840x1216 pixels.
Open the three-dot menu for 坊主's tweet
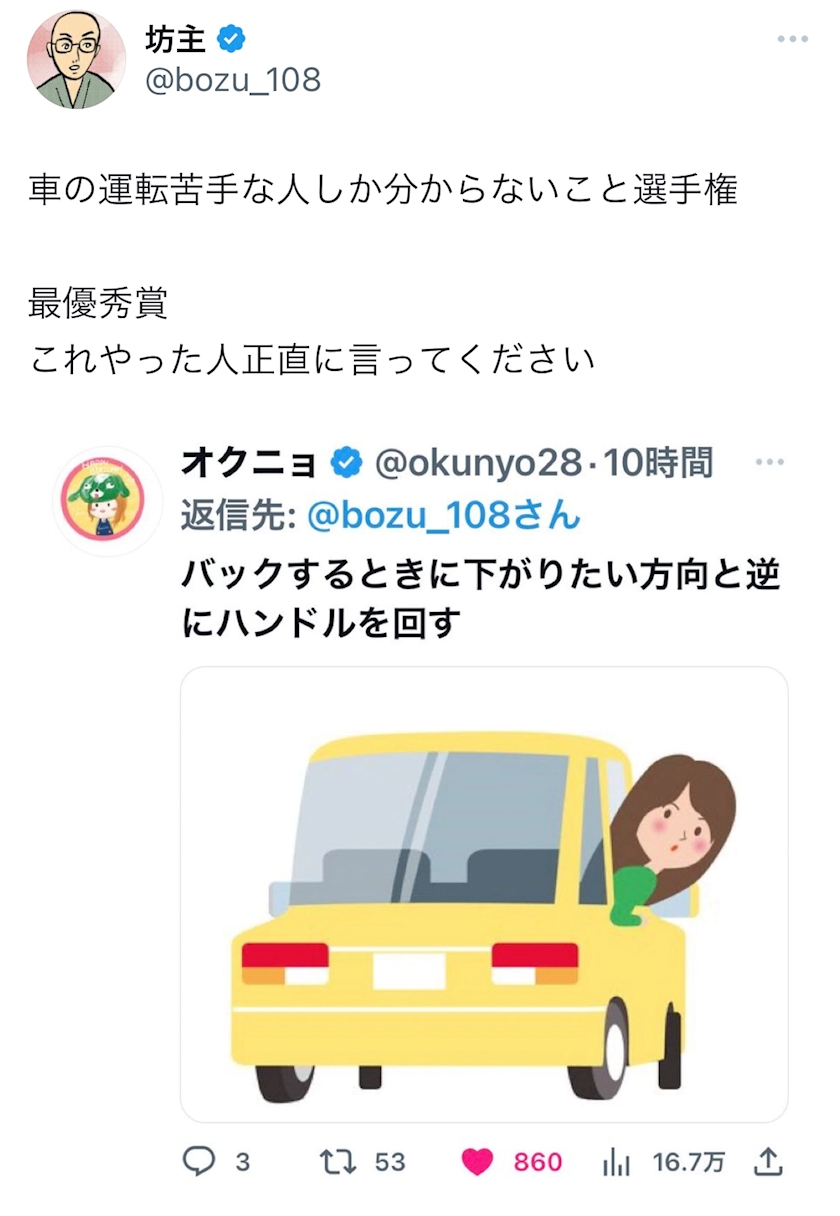pos(792,39)
